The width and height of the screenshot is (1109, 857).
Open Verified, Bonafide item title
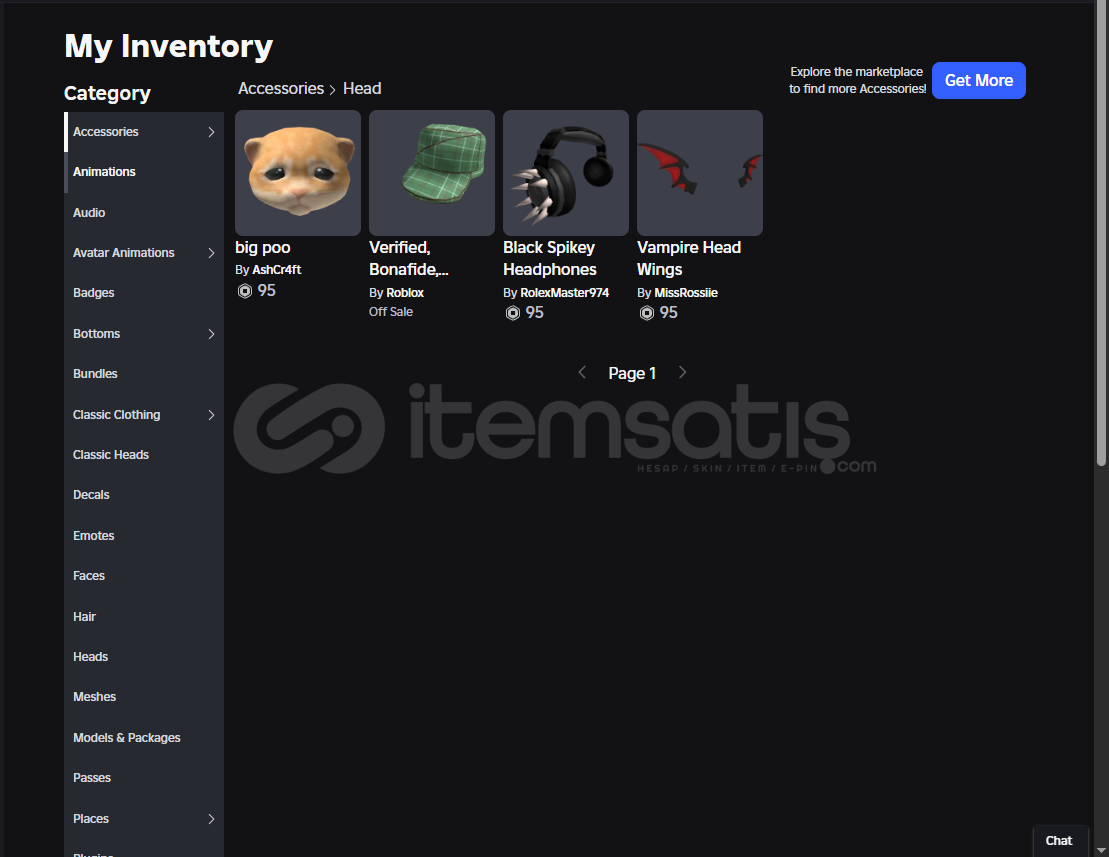point(409,258)
